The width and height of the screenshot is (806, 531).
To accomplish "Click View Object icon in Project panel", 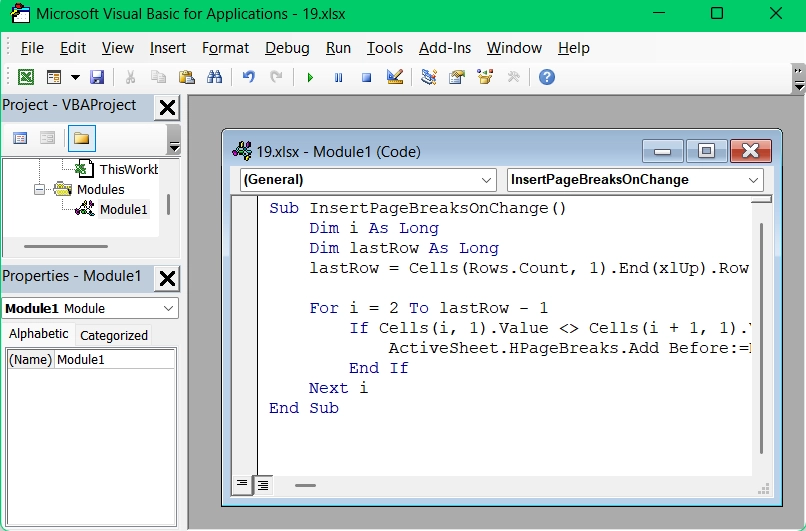I will point(47,138).
